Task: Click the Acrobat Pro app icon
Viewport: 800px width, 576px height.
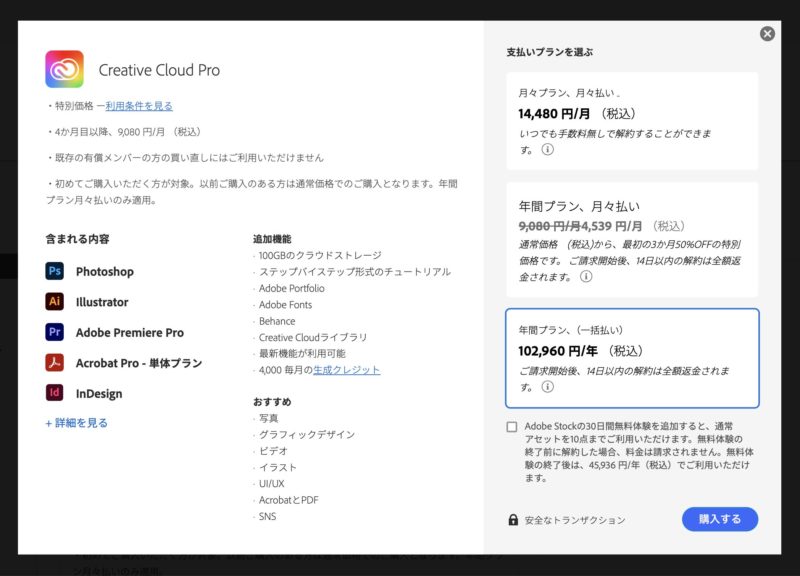Action: coord(55,363)
